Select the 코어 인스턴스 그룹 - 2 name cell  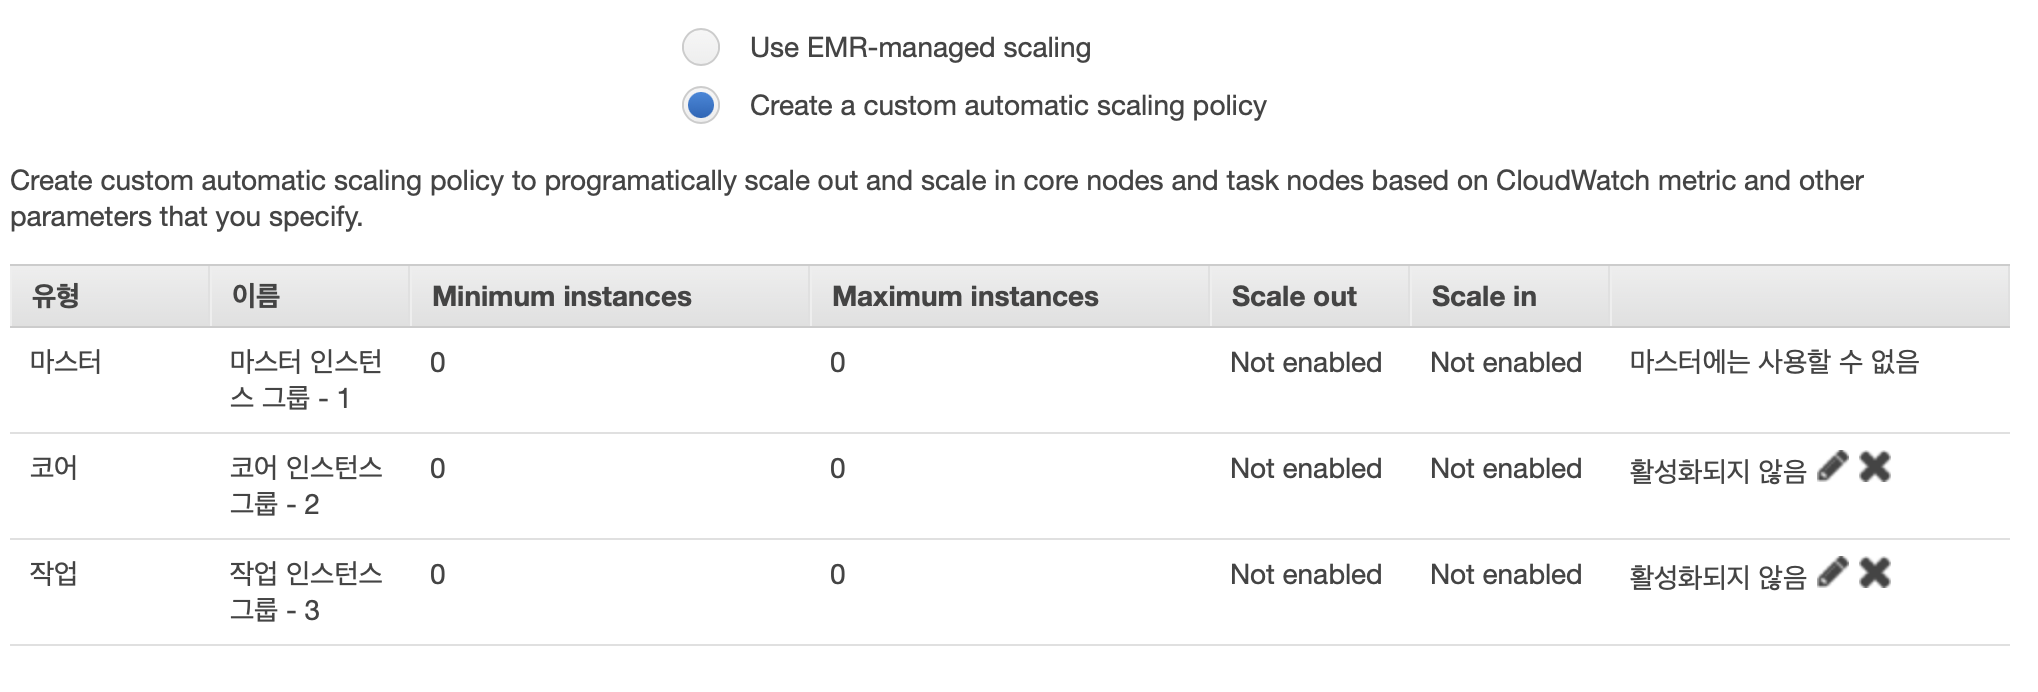tap(306, 486)
